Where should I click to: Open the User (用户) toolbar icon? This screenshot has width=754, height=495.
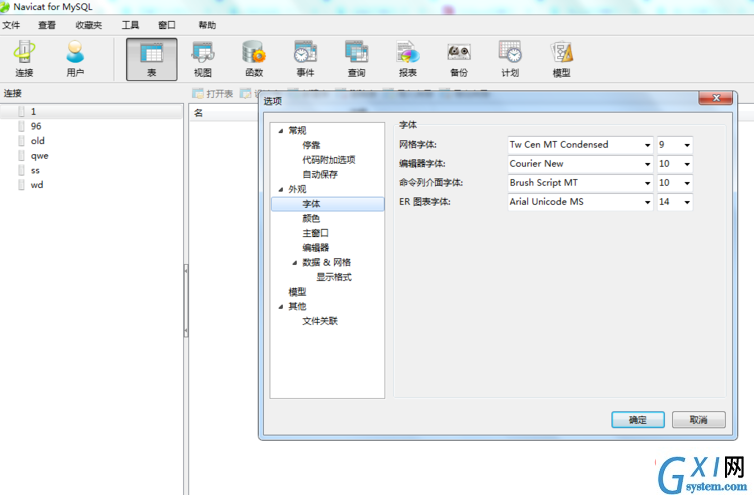click(75, 59)
